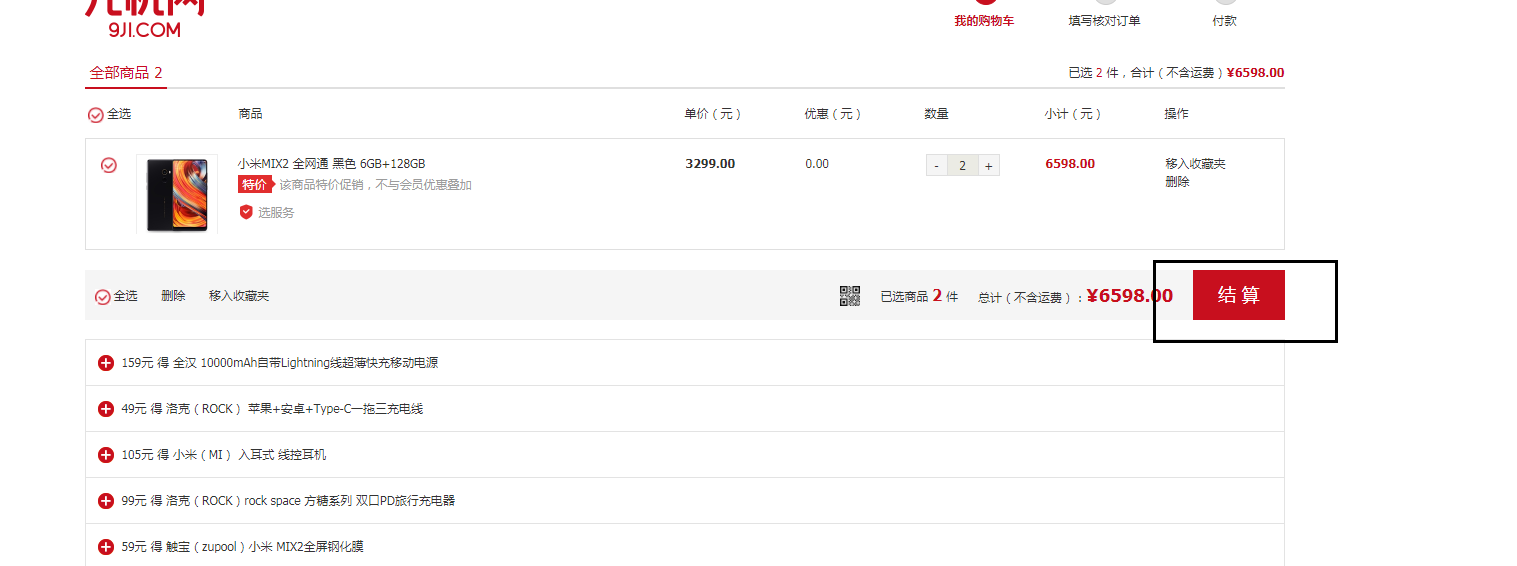1517x566 pixels.
Task: Increase quantity with the plus button
Action: point(988,166)
